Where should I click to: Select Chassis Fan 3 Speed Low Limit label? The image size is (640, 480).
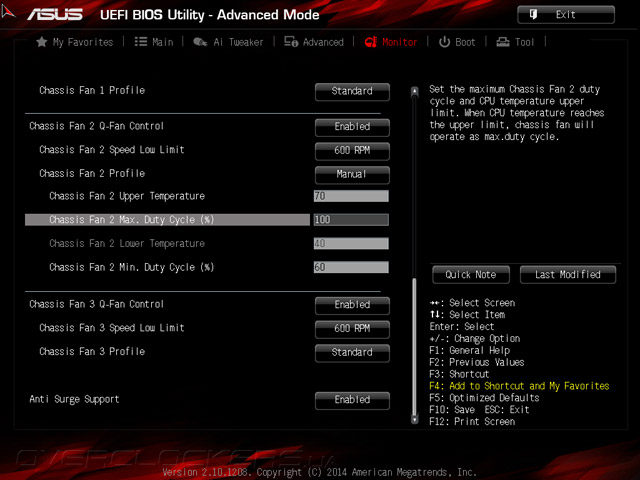point(112,328)
